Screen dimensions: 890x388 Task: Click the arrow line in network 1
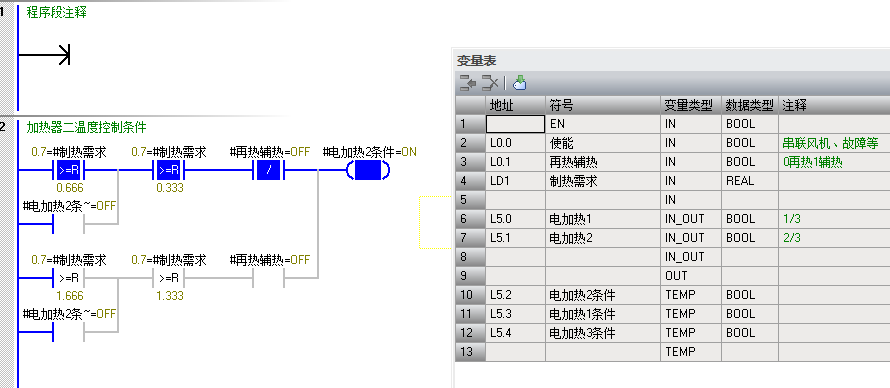(x=44, y=55)
